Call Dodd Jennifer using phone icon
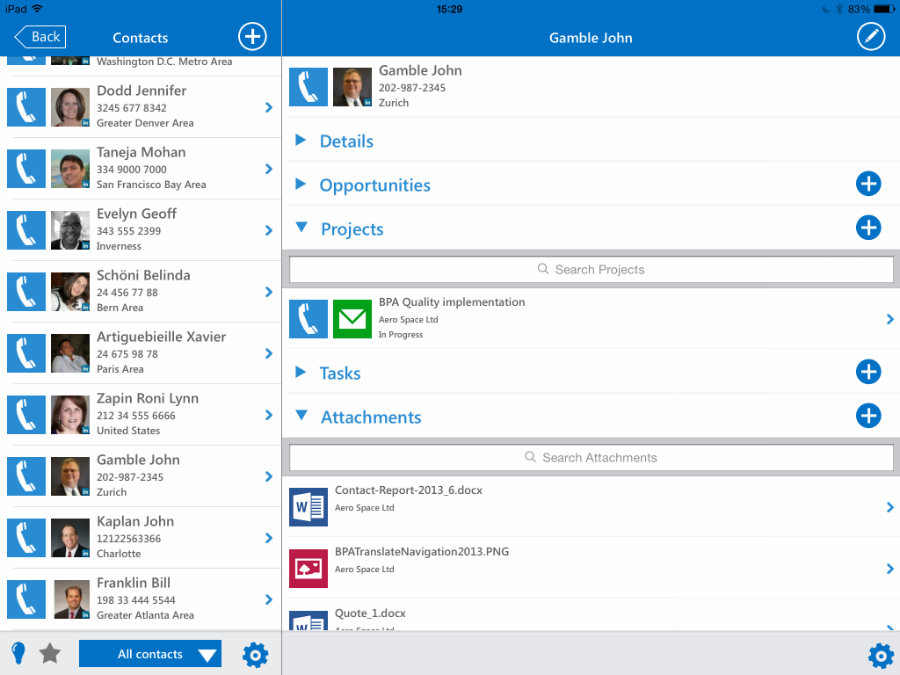 [x=26, y=107]
